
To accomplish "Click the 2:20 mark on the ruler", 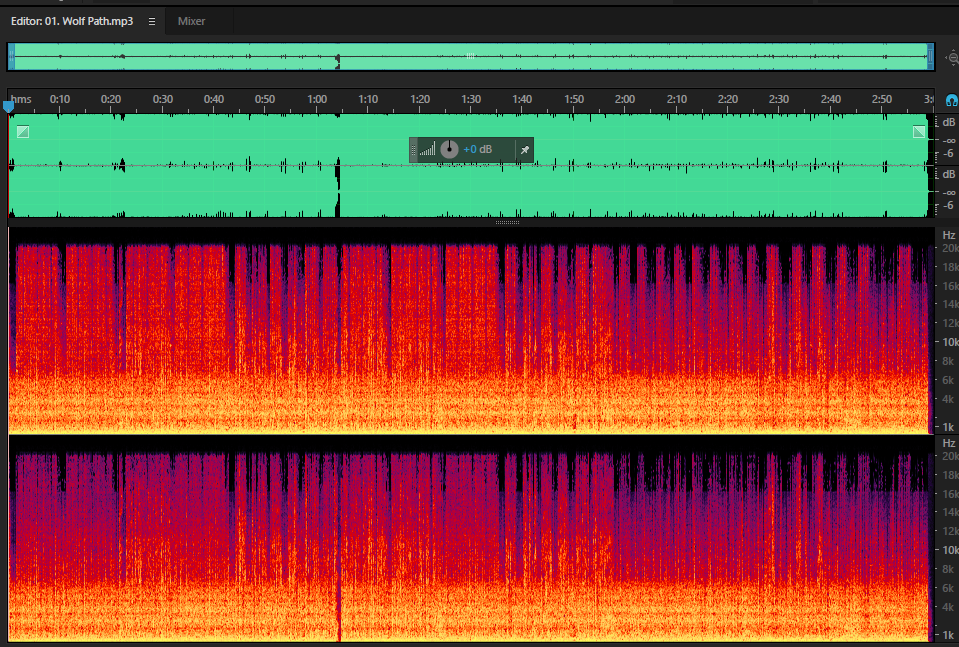I will point(727,99).
